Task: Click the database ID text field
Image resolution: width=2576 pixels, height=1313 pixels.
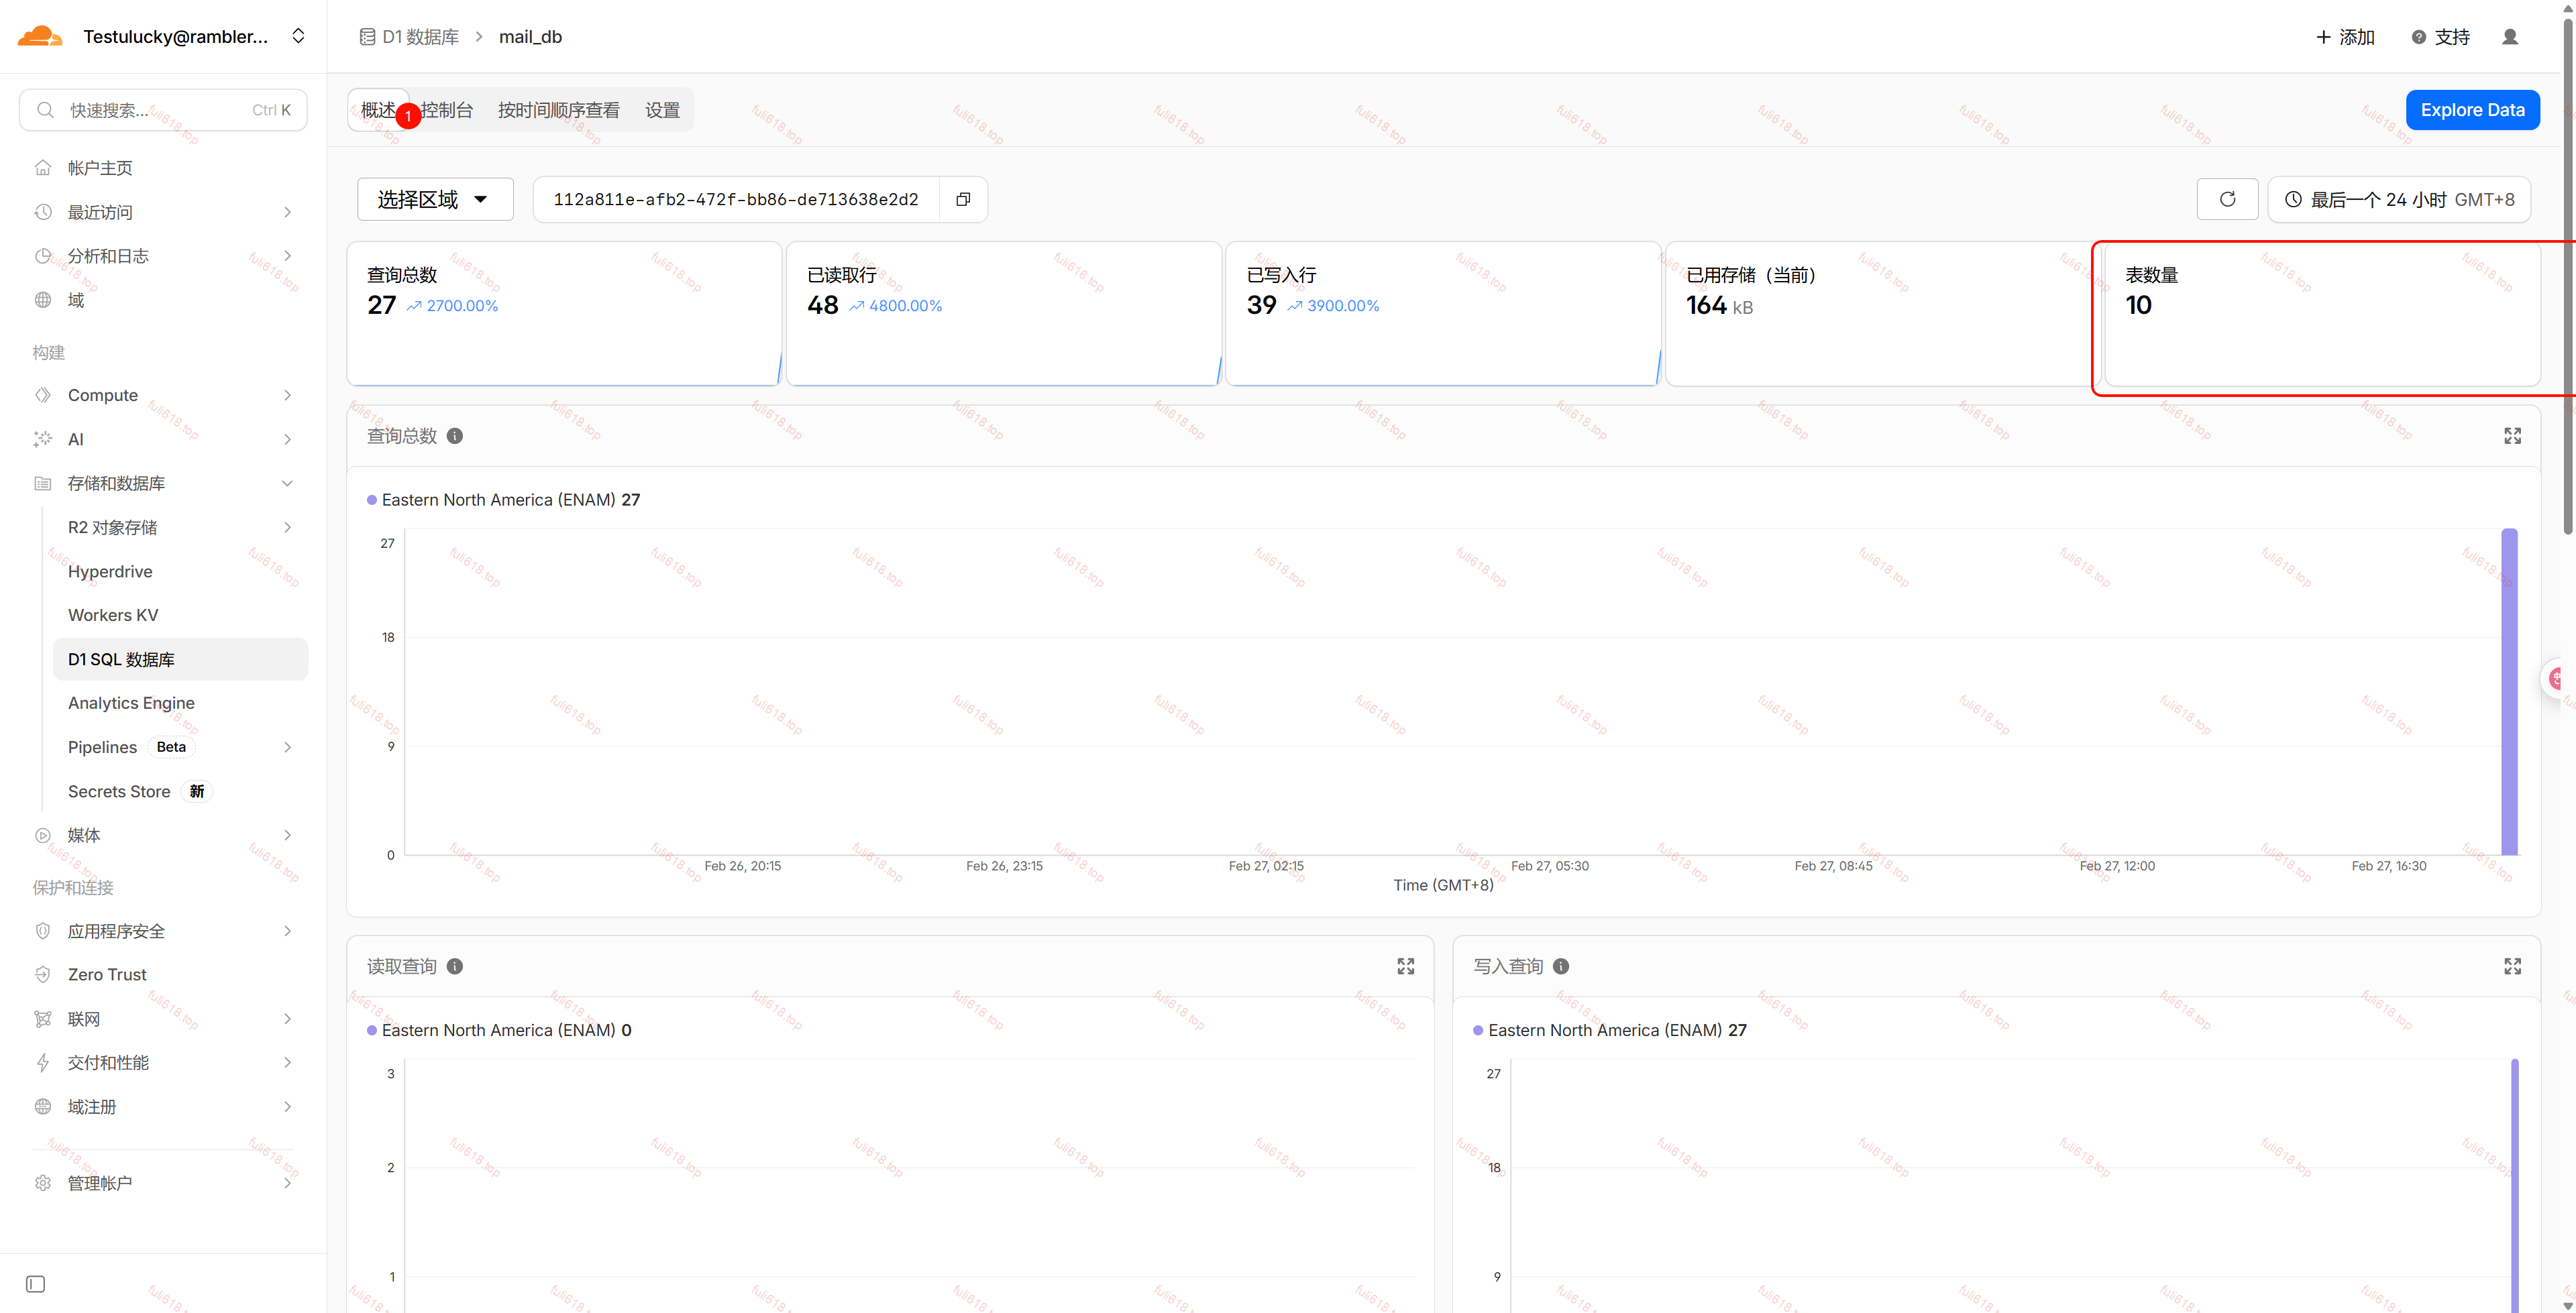Action: [736, 199]
